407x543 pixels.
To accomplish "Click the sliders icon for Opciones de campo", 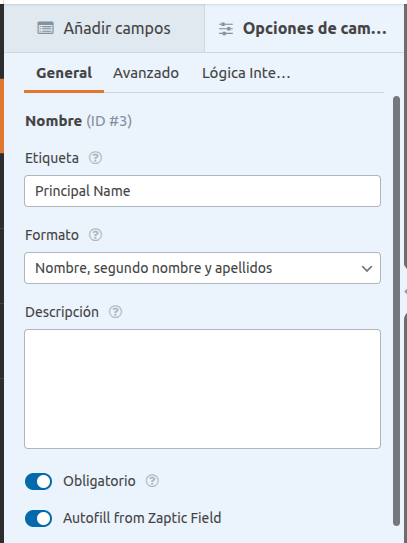I will [x=226, y=29].
